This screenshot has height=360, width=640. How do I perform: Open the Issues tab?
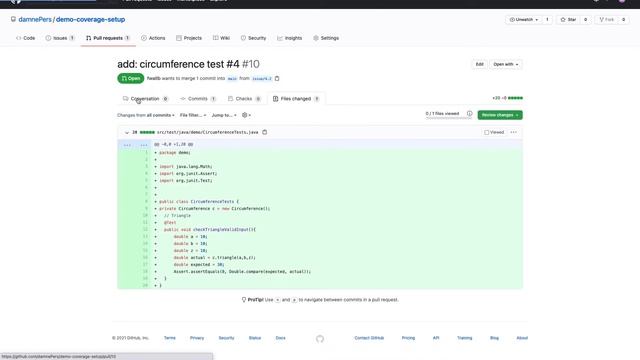(60, 38)
